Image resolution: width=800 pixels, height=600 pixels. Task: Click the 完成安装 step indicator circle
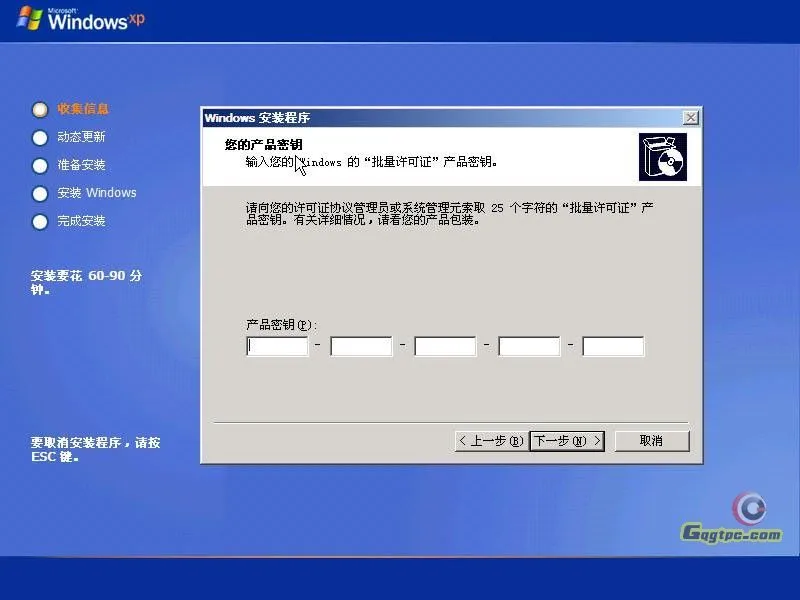pyautogui.click(x=40, y=221)
